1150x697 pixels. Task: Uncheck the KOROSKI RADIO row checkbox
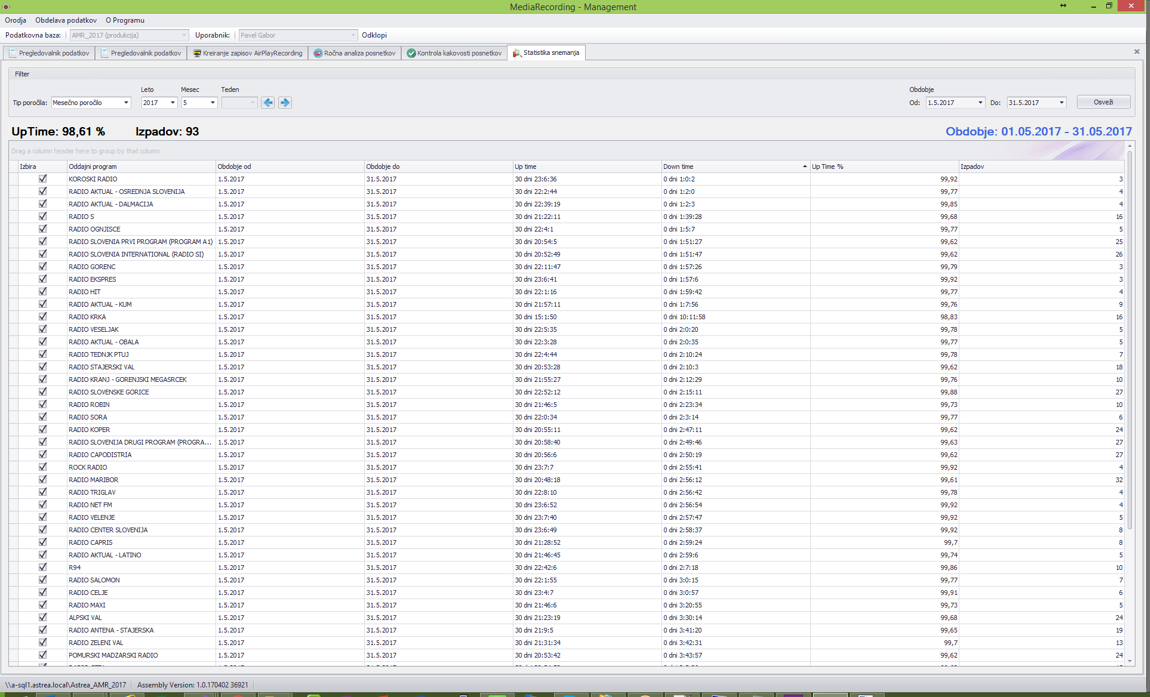pyautogui.click(x=43, y=178)
